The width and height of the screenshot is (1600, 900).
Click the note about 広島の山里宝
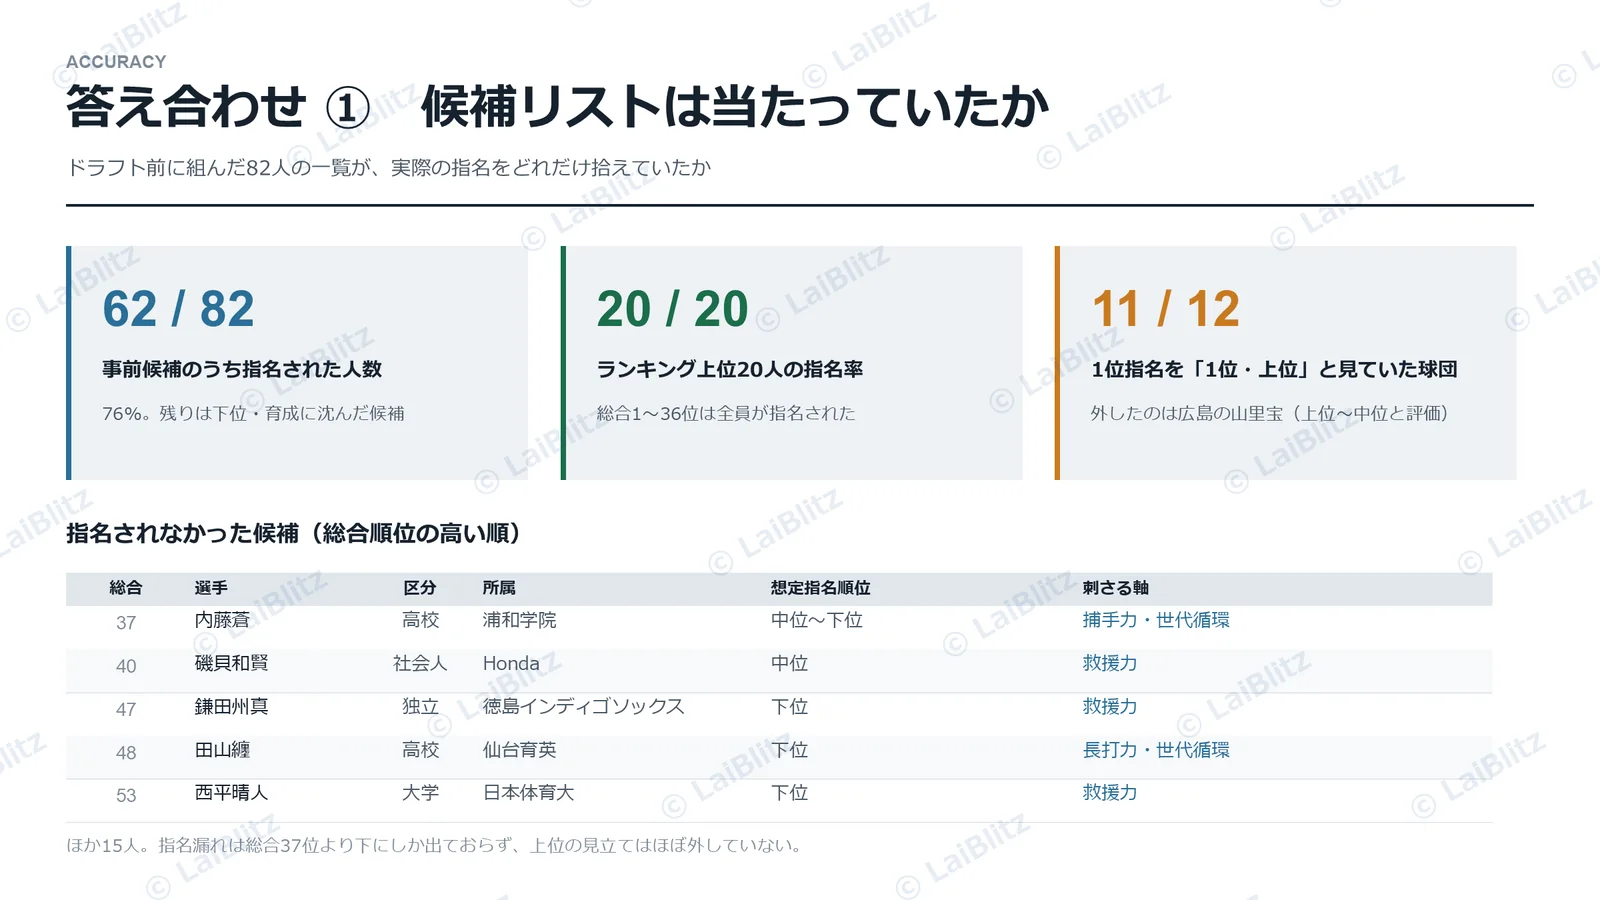tap(1270, 413)
